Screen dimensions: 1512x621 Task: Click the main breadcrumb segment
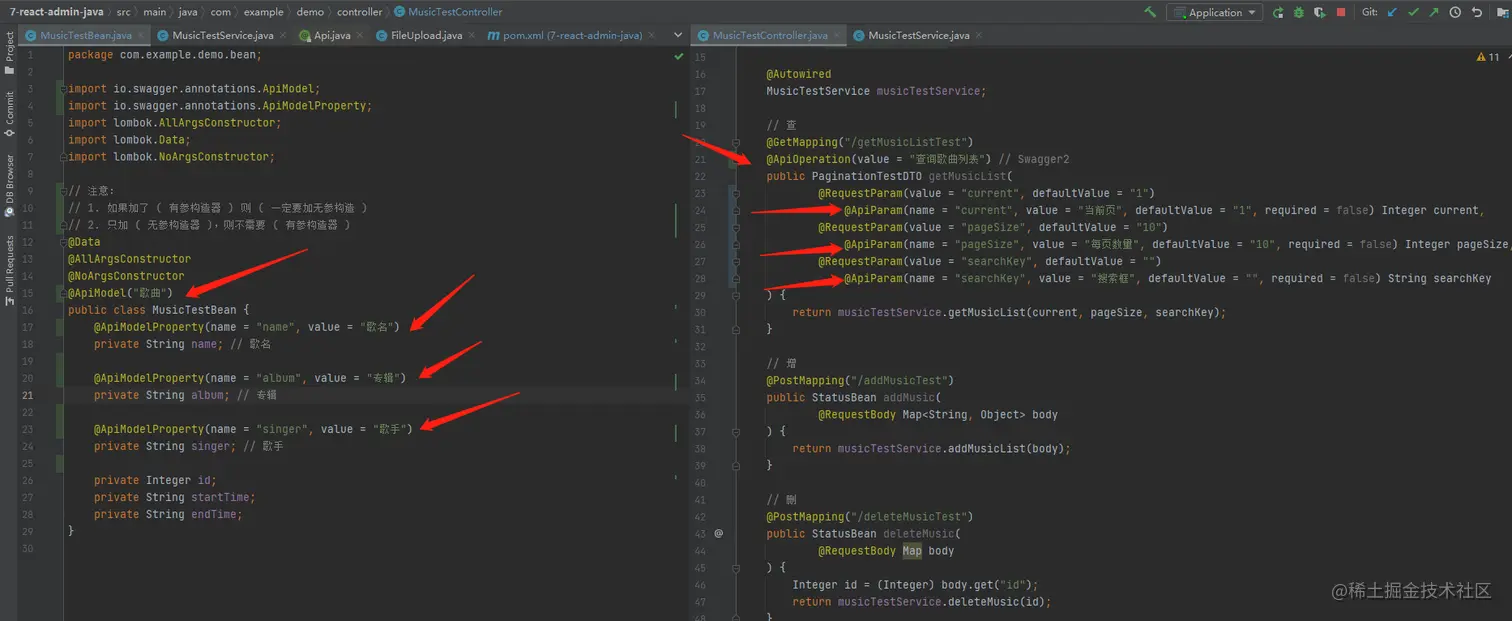[154, 12]
